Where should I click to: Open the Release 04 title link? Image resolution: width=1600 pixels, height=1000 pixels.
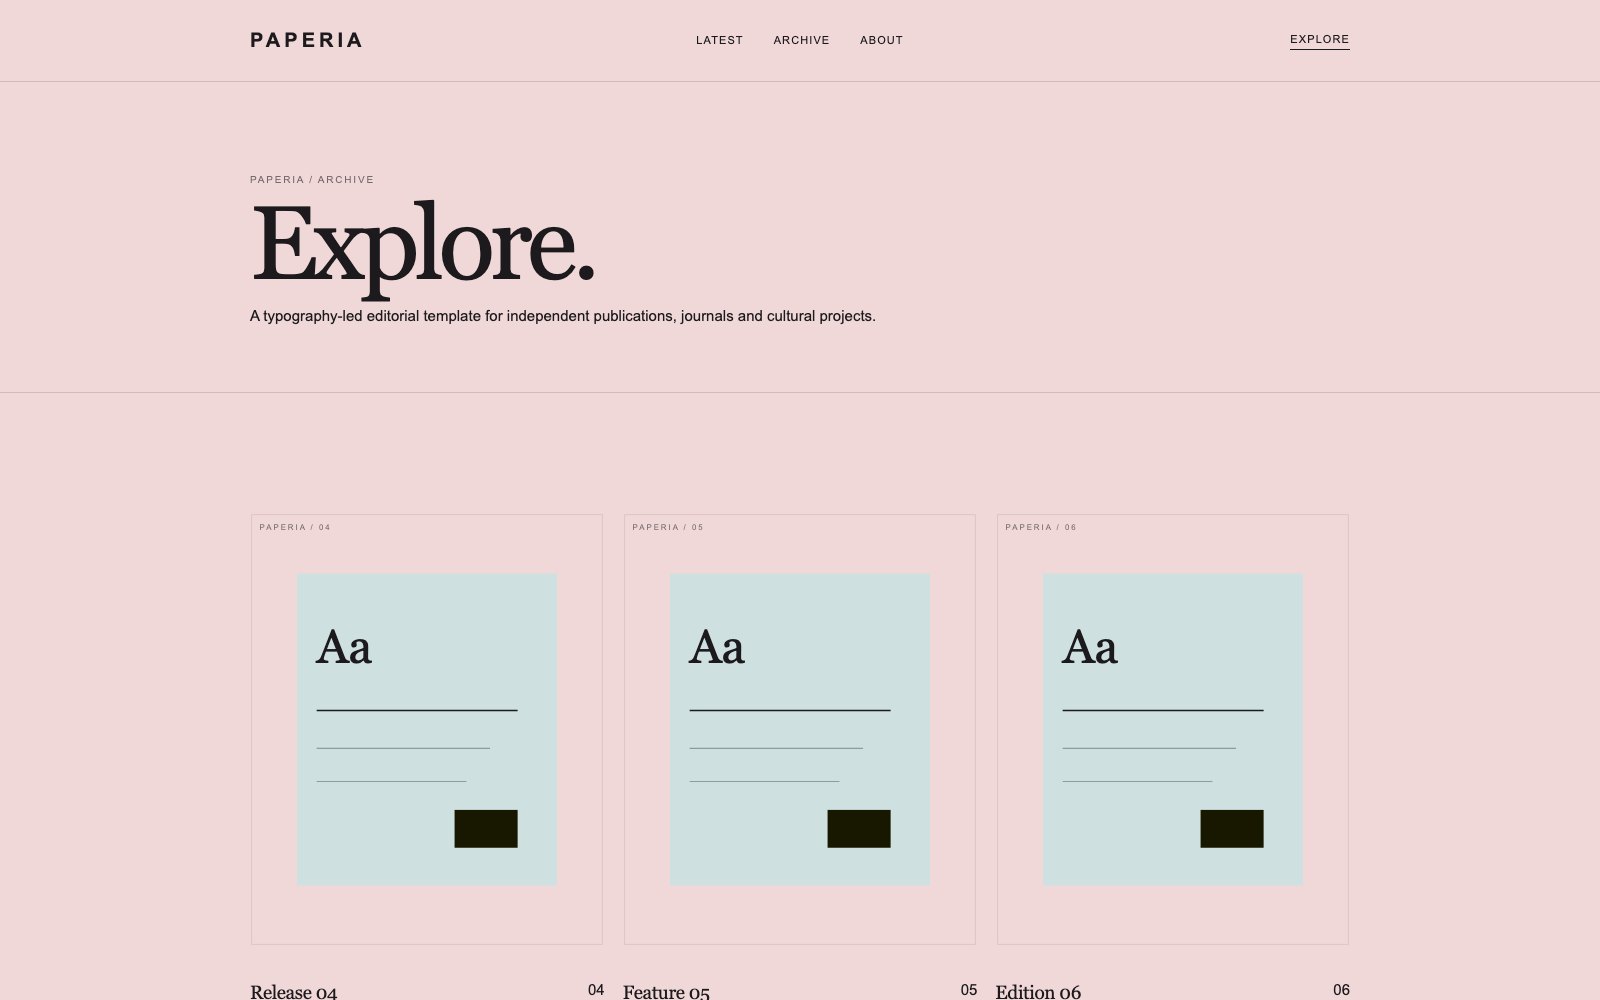pyautogui.click(x=294, y=992)
